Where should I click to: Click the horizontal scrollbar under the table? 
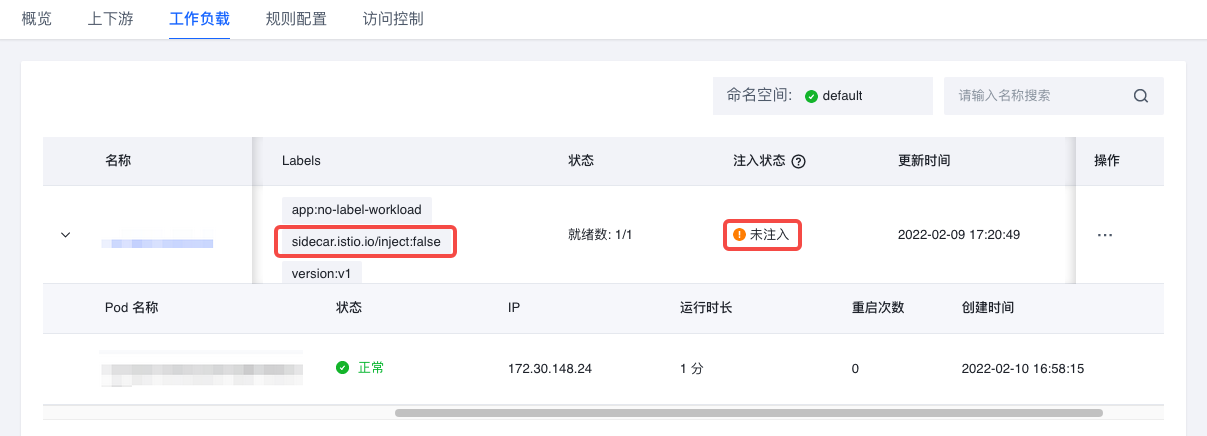(748, 412)
